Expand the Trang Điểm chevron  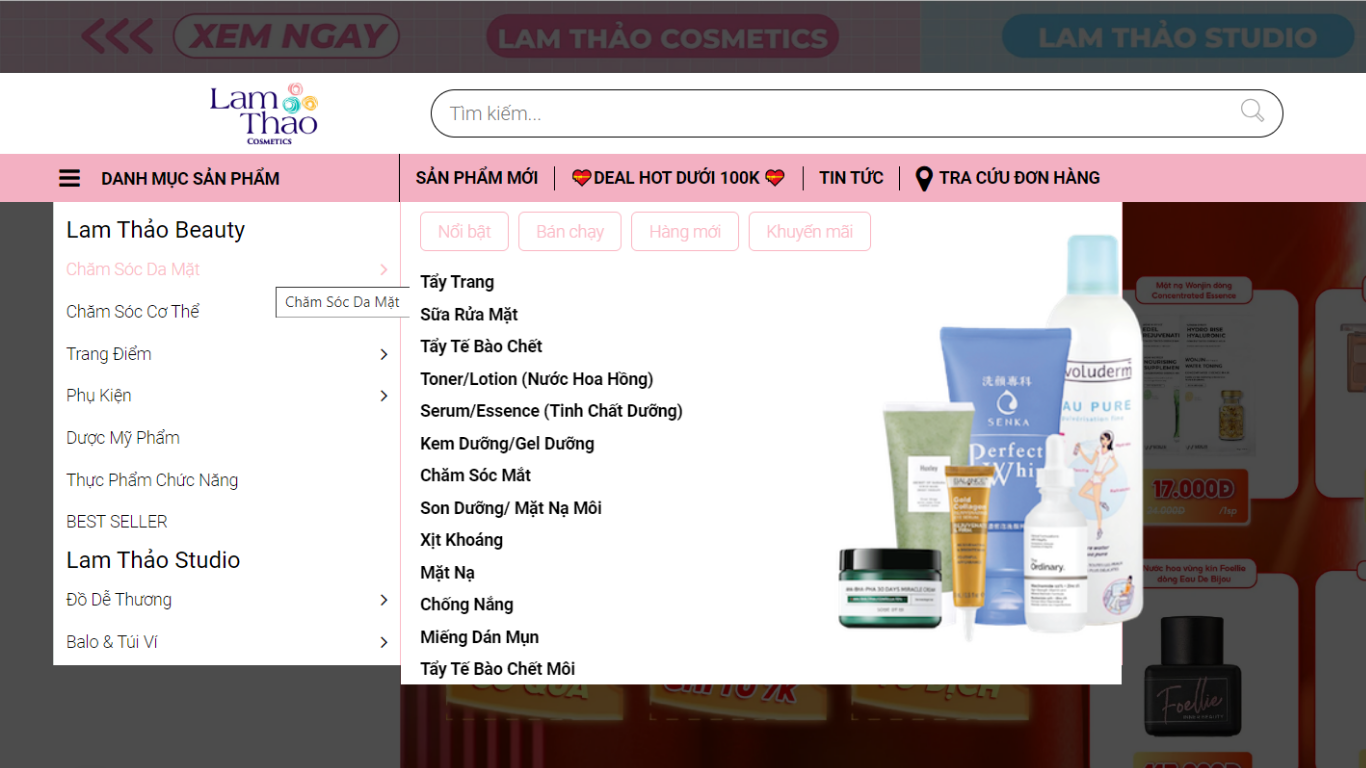pos(384,354)
